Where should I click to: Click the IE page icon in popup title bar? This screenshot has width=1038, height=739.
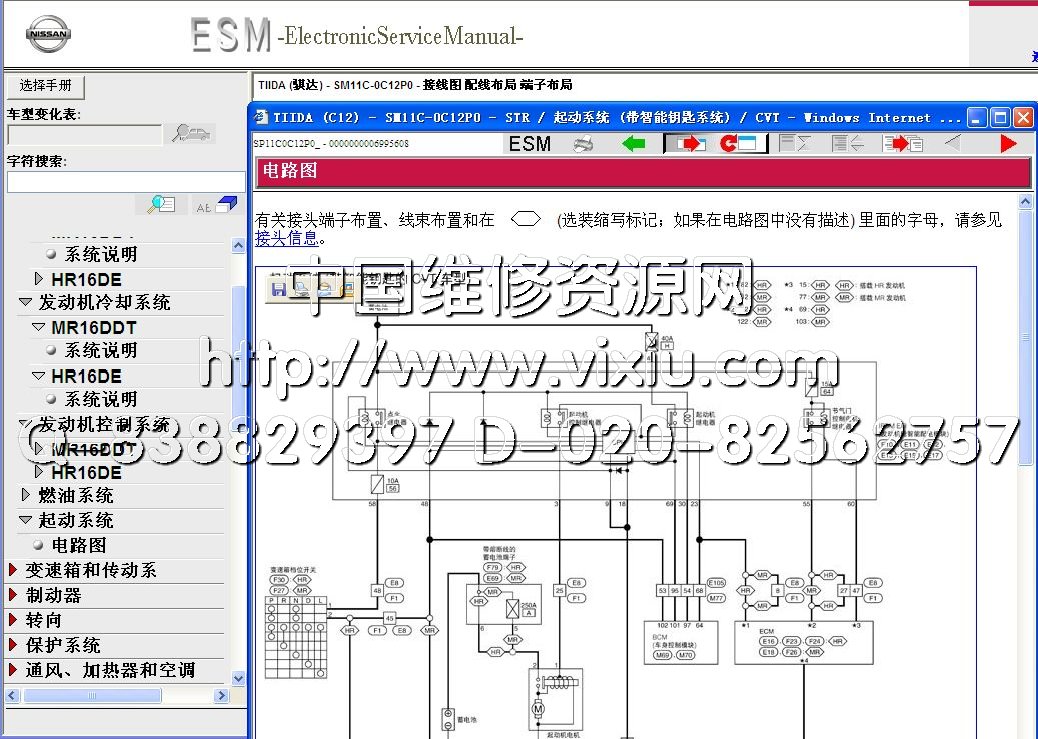[261, 117]
